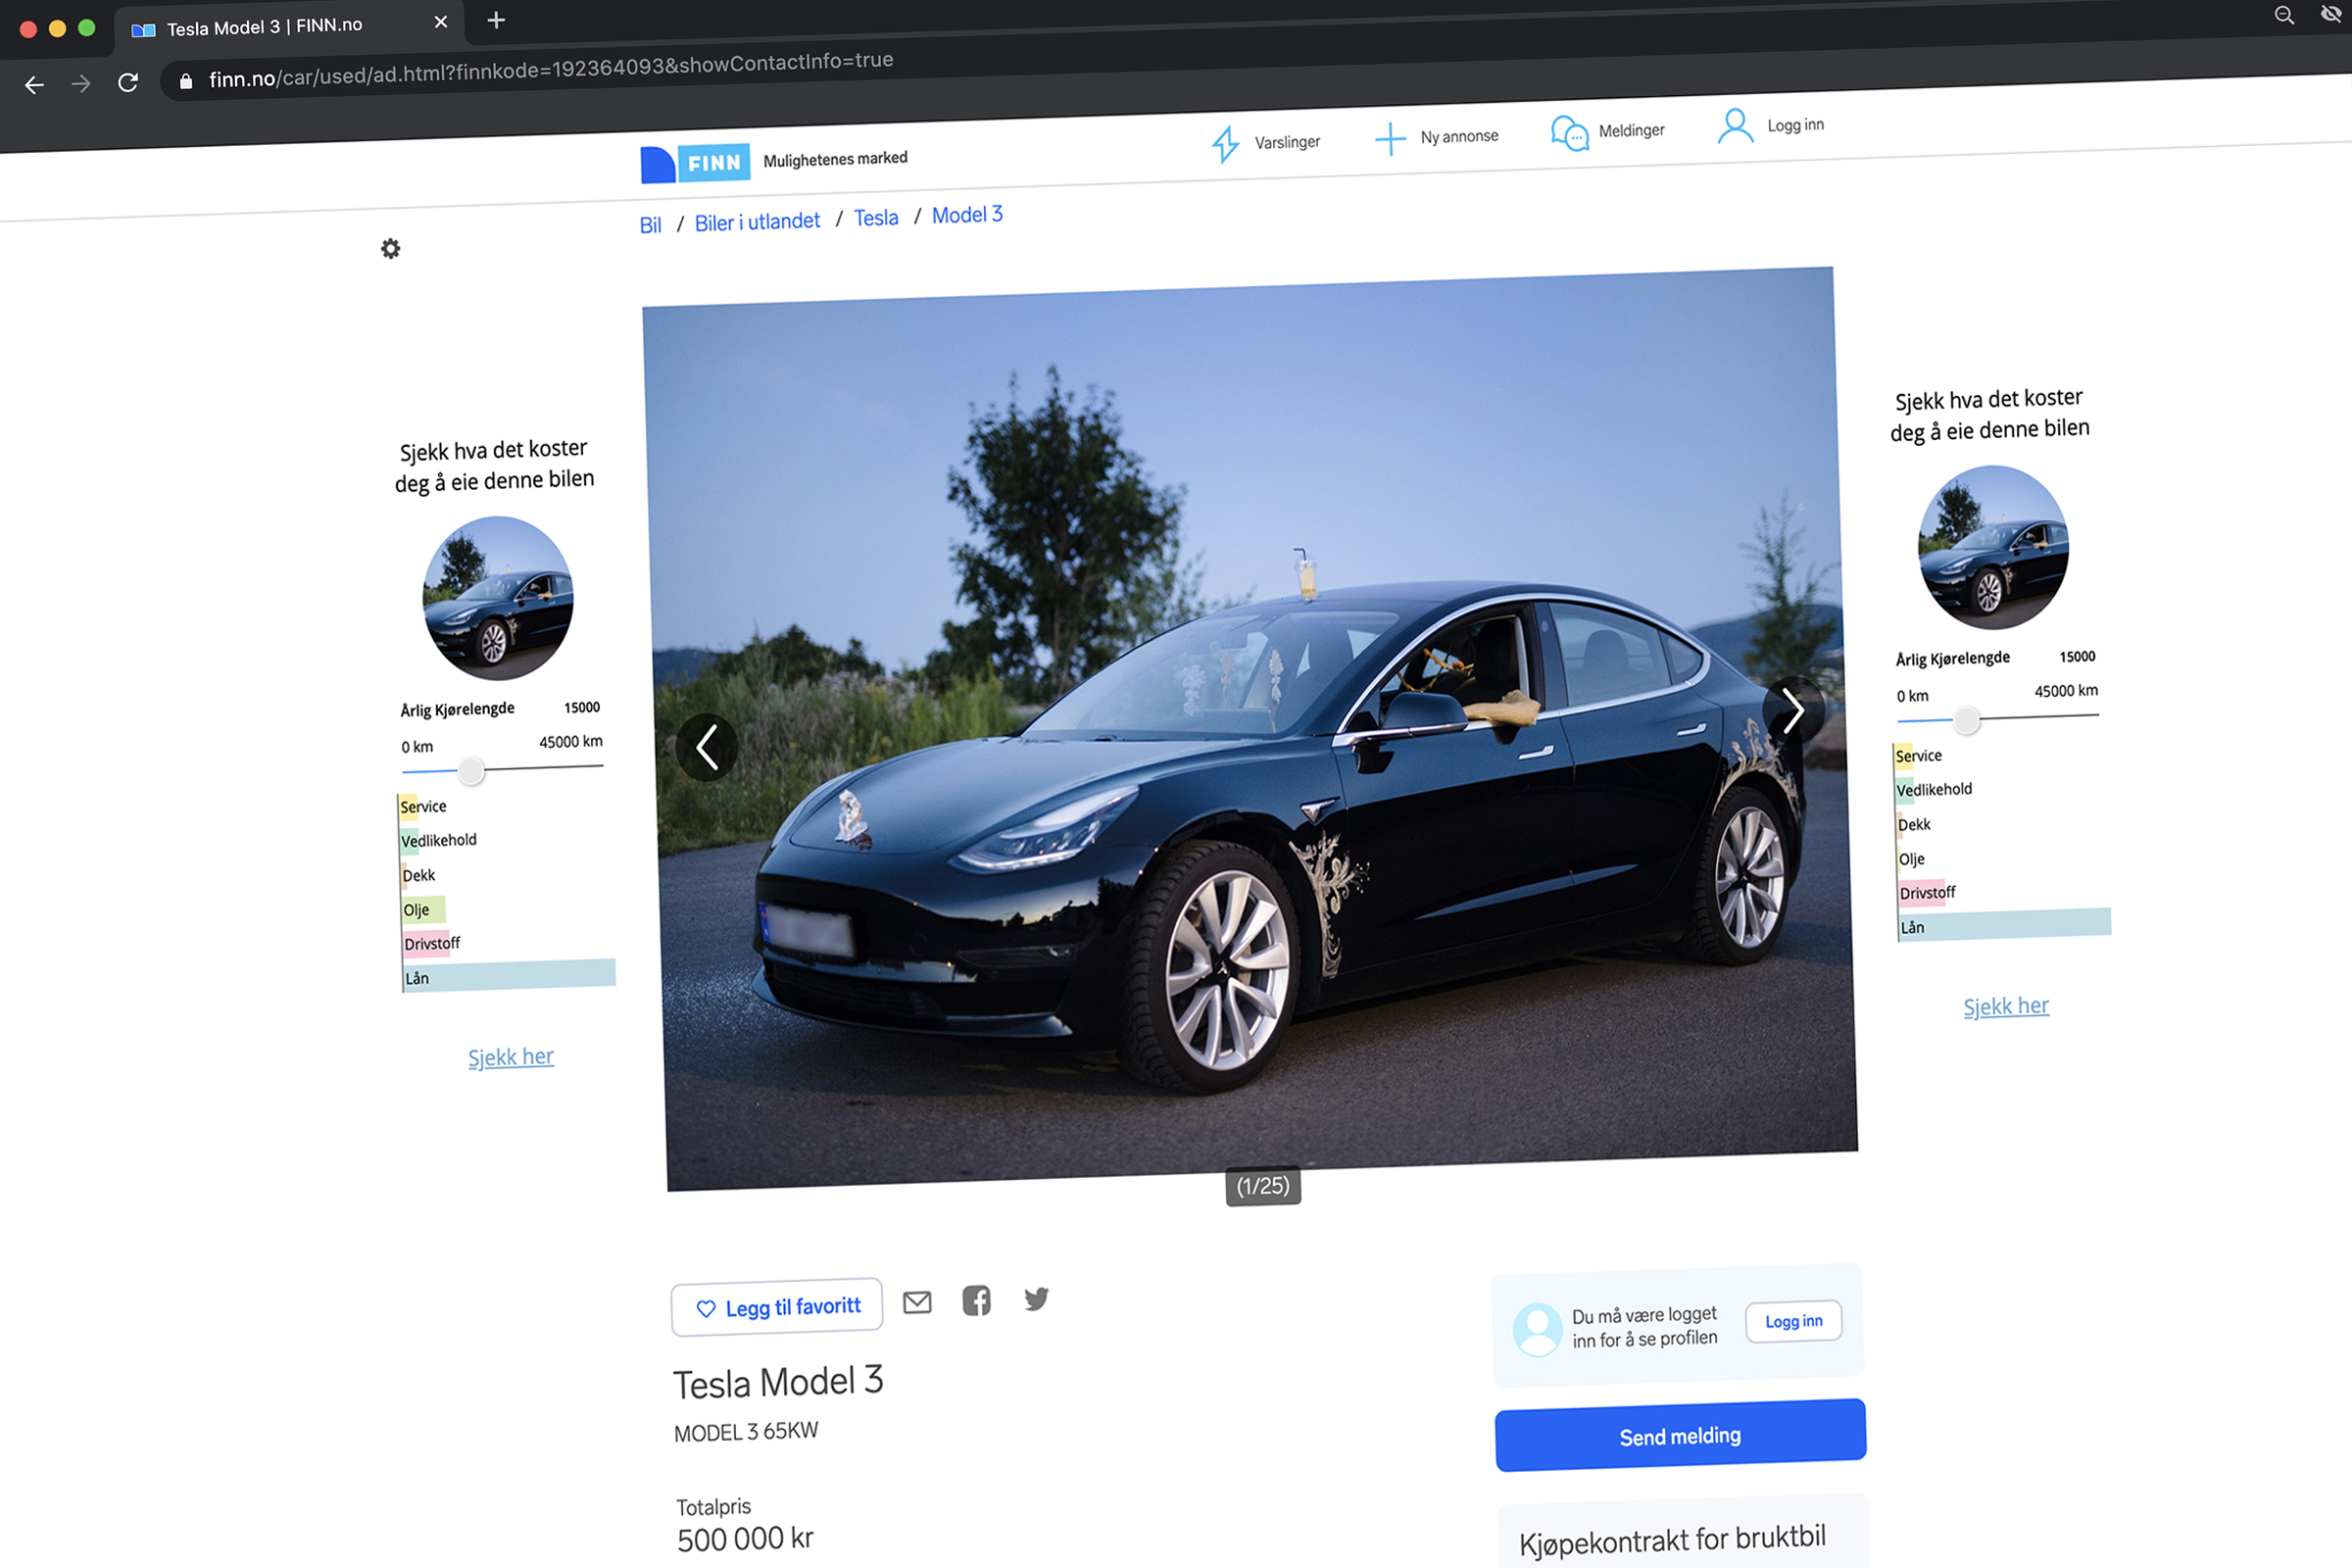Open a new browser tab
Viewport: 2352px width, 1568px height.
(x=496, y=20)
